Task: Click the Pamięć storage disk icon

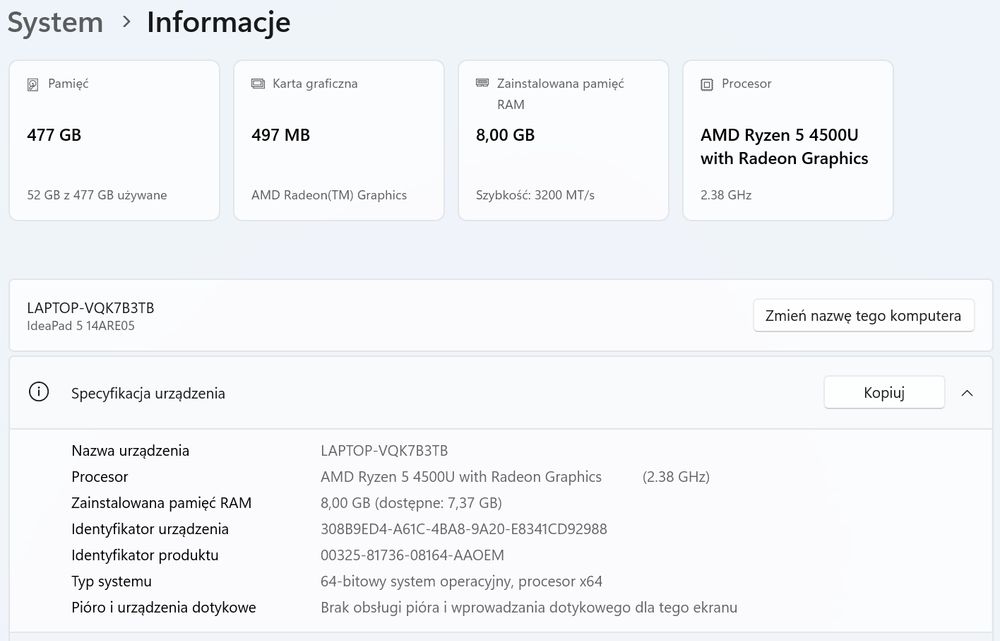Action: 33,84
